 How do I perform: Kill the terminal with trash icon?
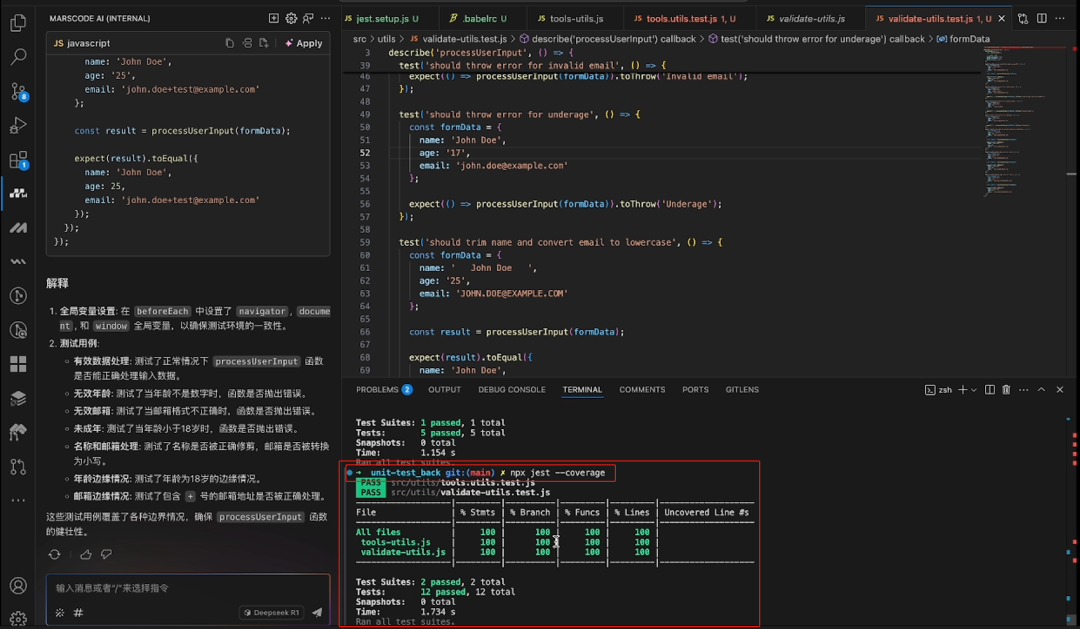coord(1006,390)
